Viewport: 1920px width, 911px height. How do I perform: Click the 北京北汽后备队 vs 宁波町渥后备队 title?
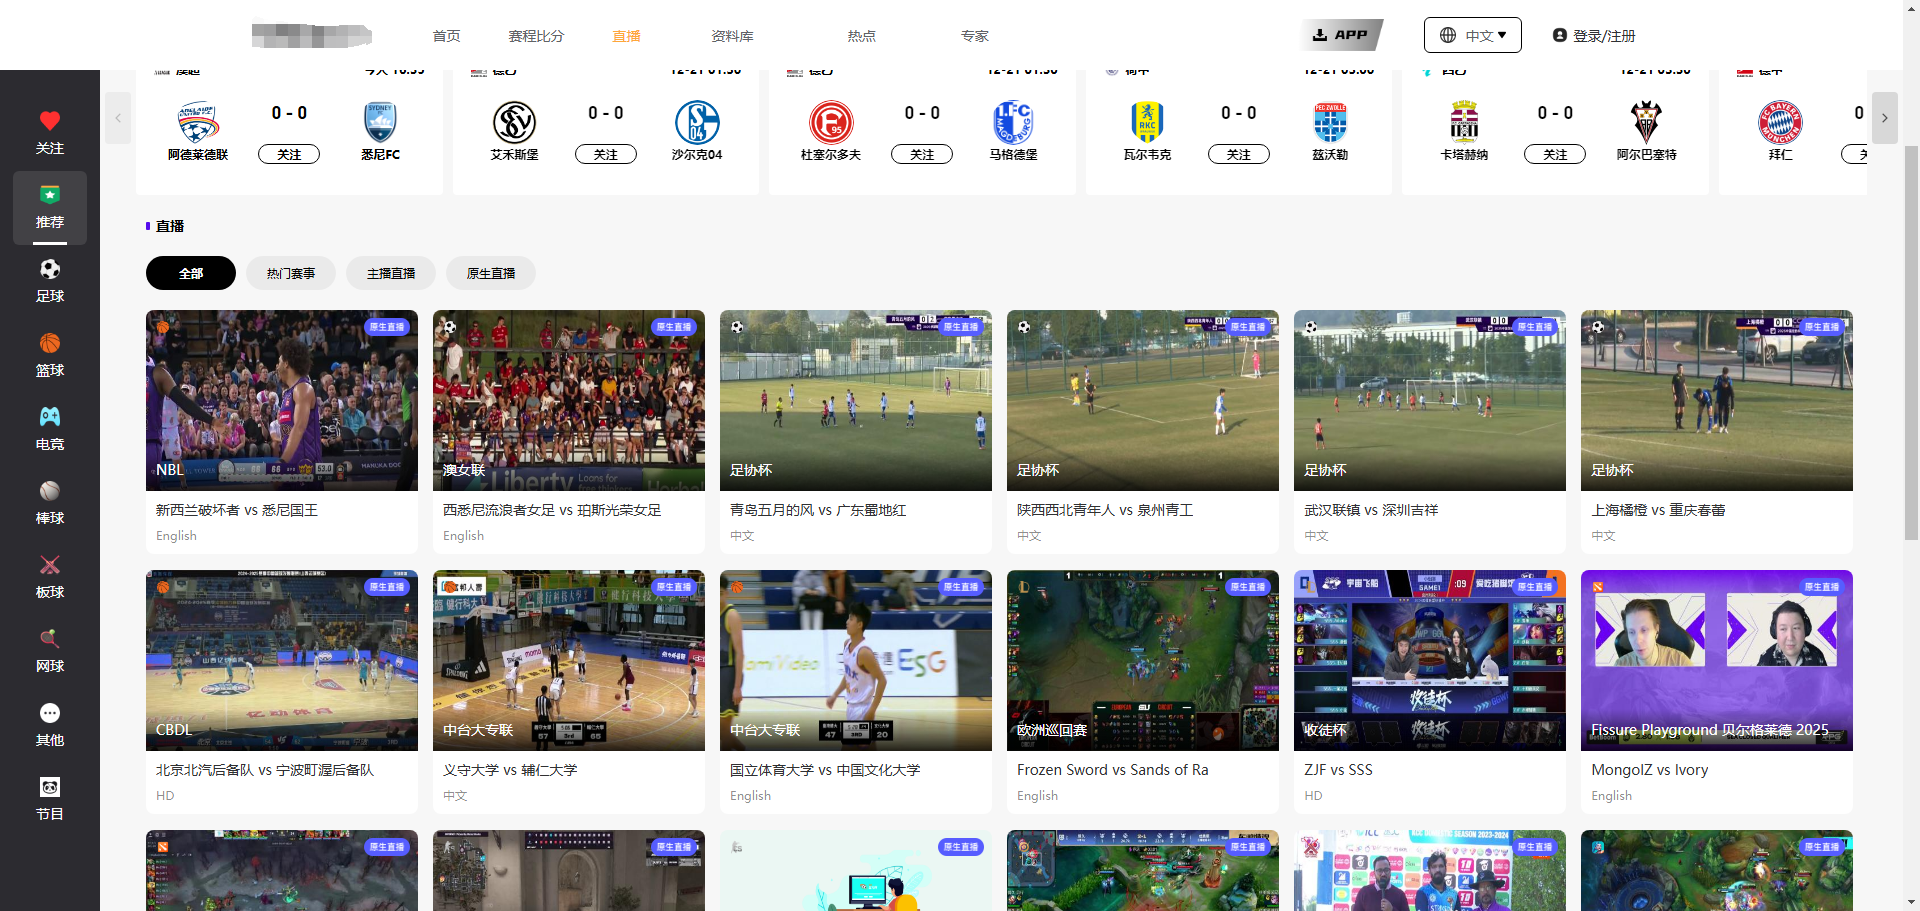tap(265, 770)
